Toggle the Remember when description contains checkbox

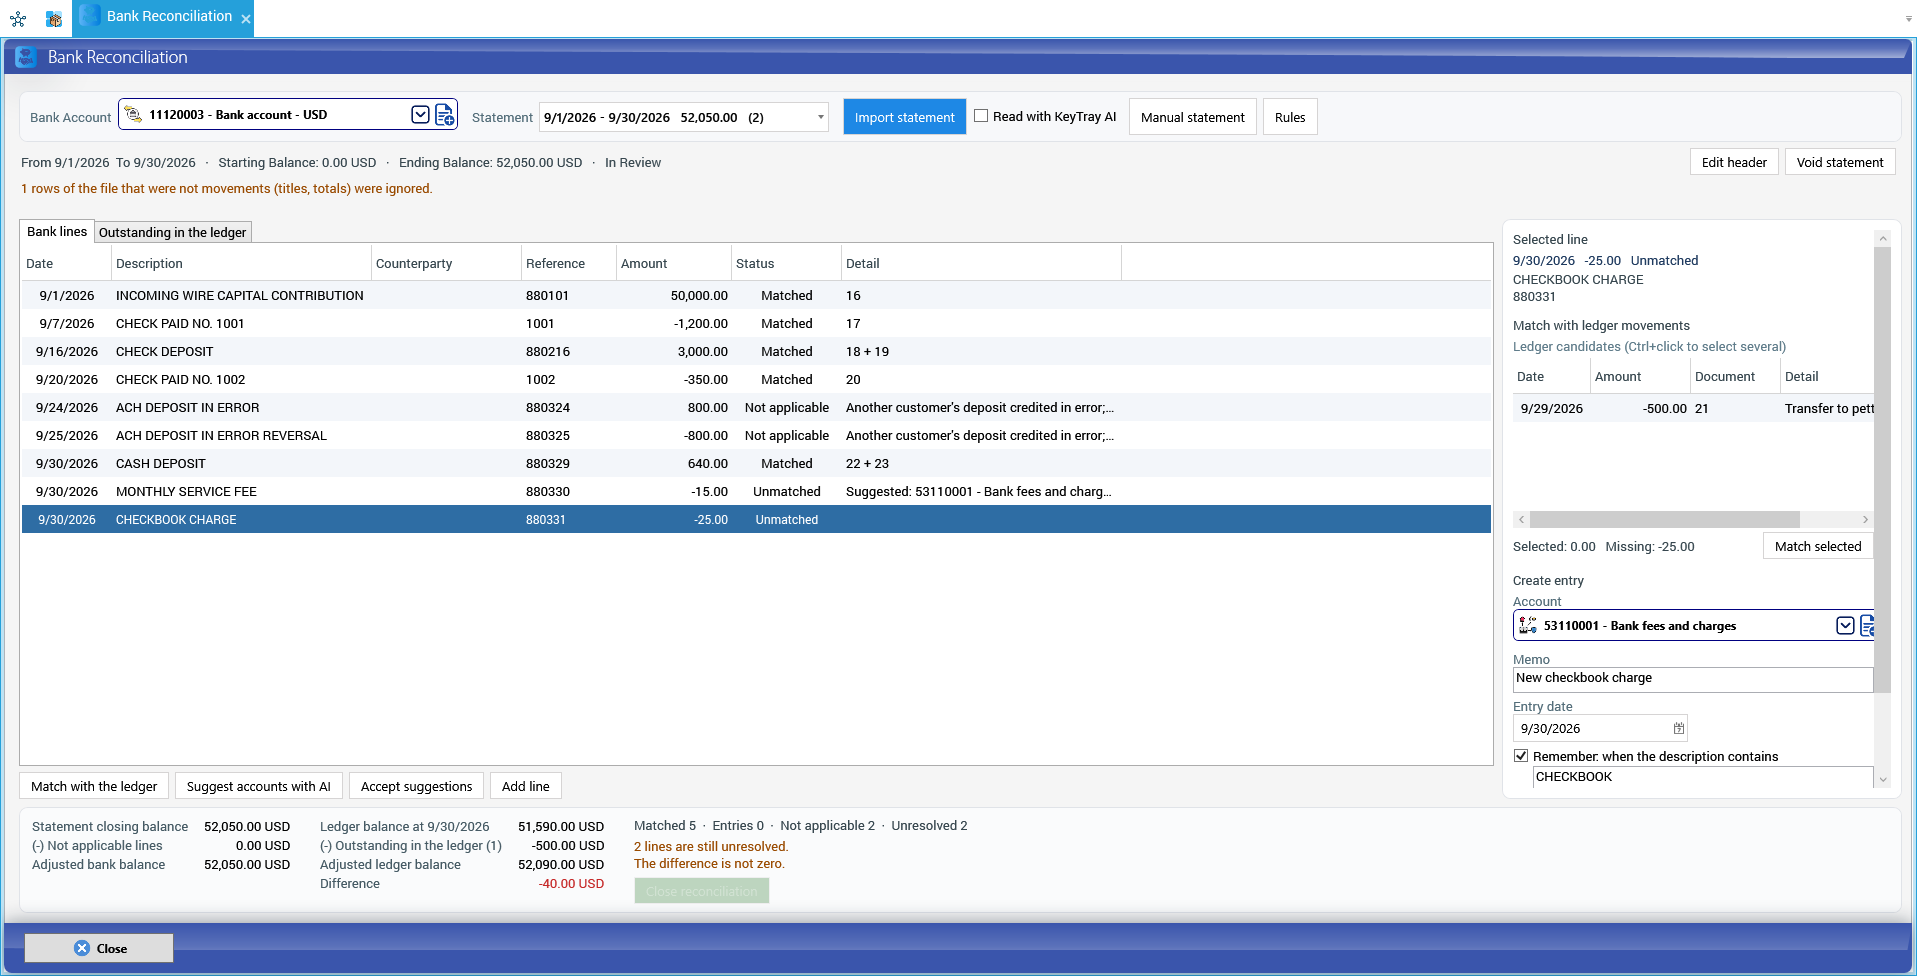pyautogui.click(x=1521, y=756)
